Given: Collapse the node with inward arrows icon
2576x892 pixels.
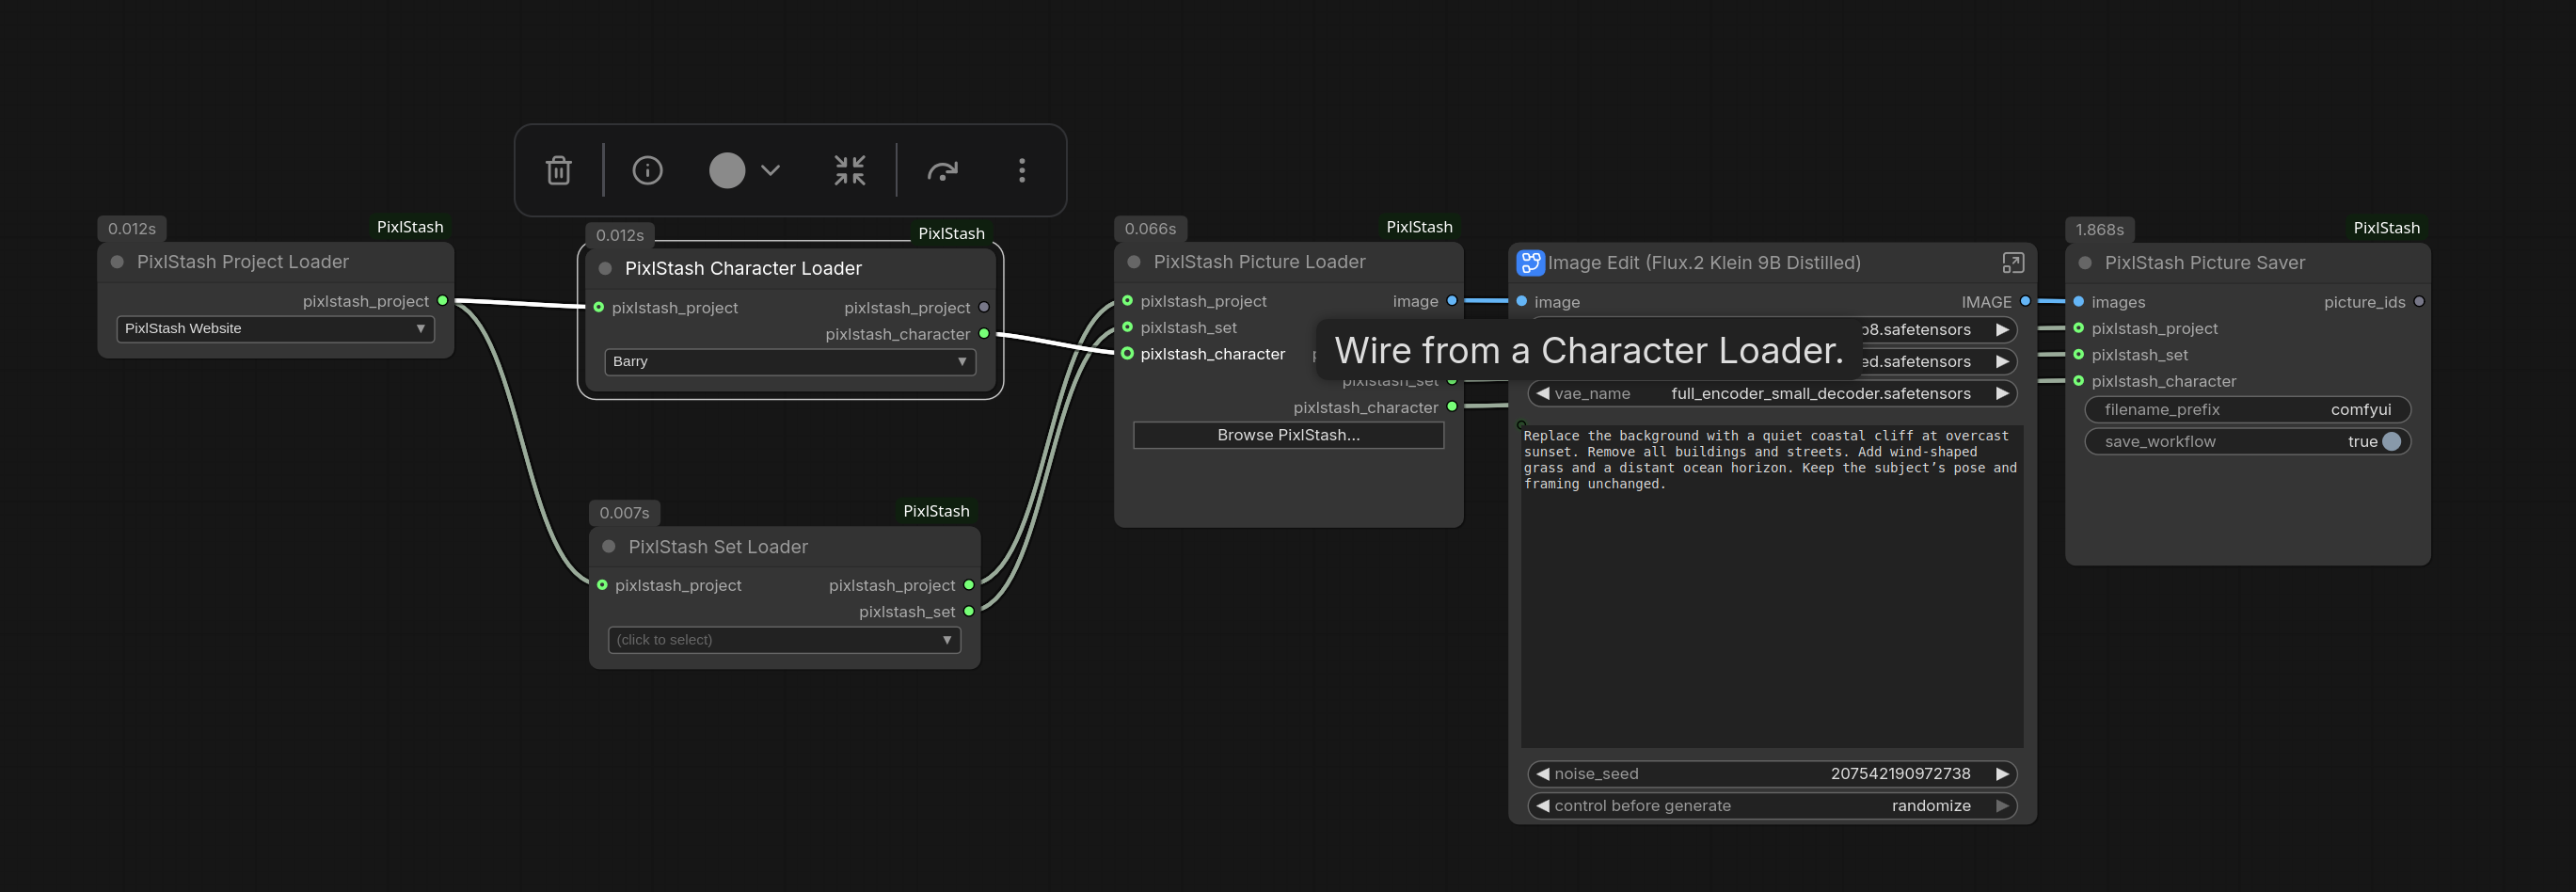Looking at the screenshot, I should click(850, 170).
